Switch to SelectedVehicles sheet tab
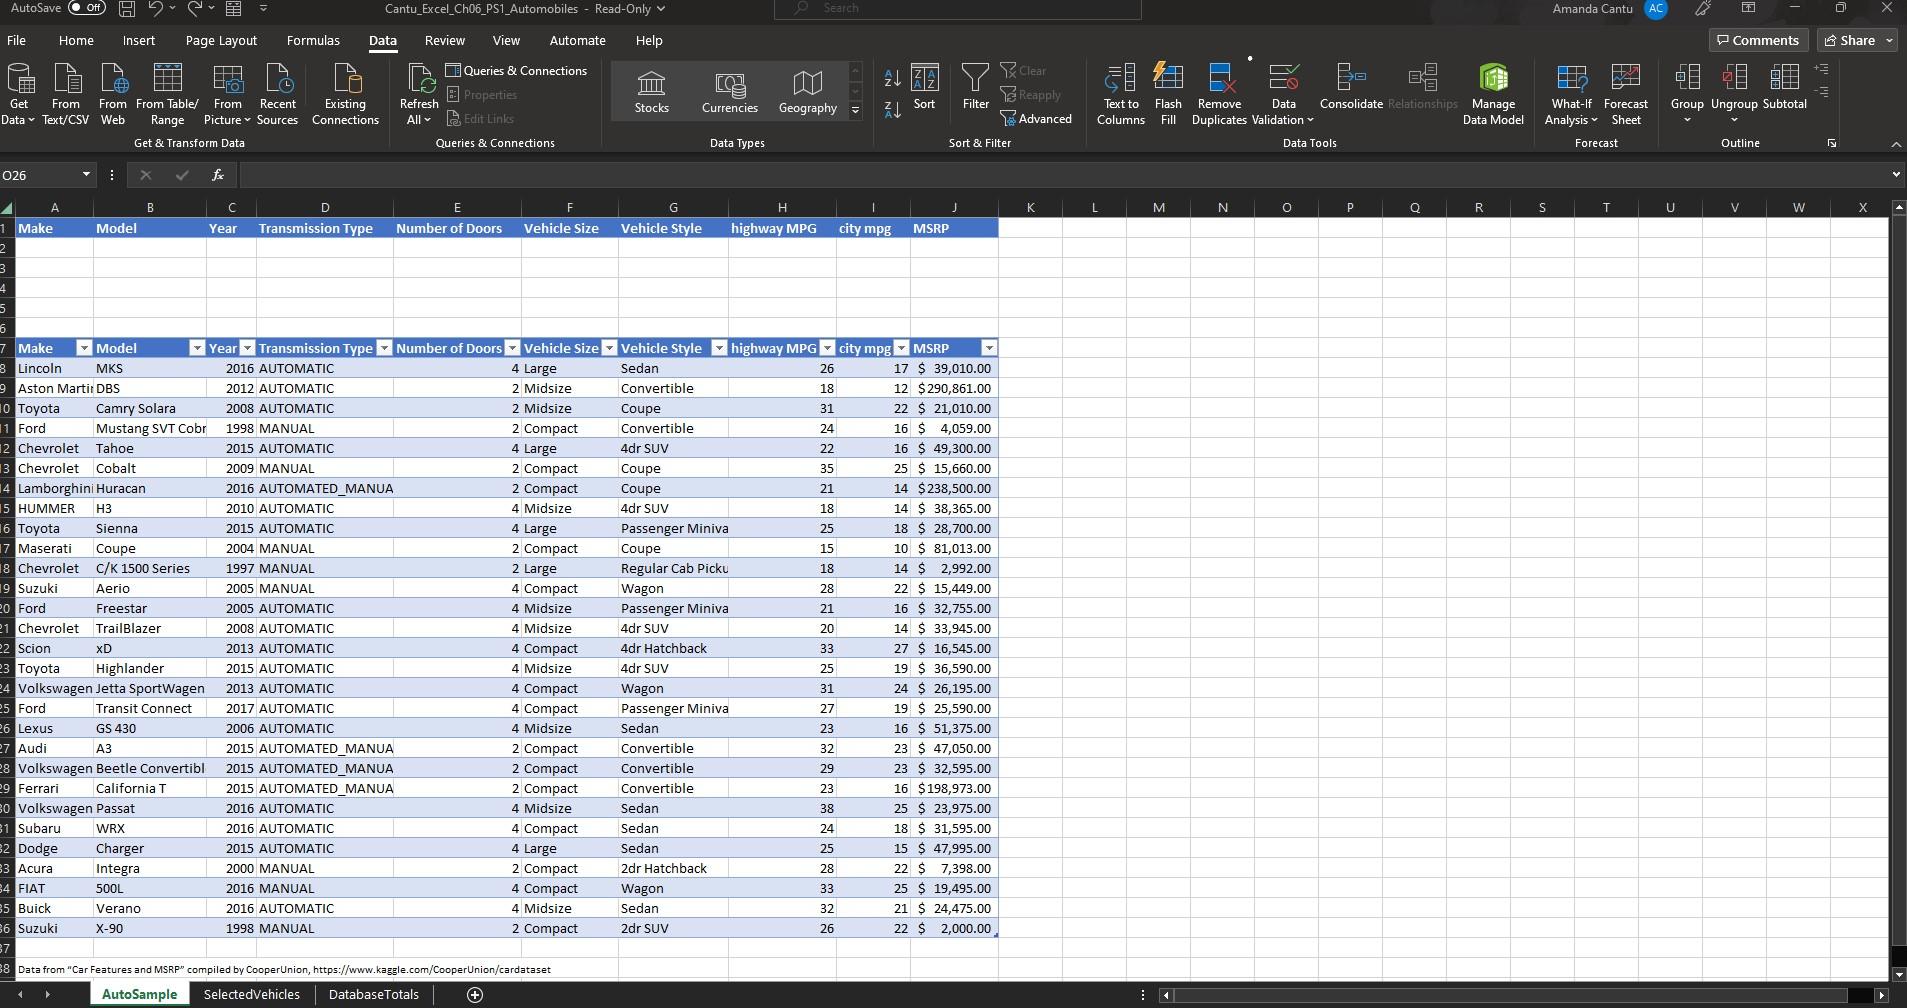Screen dimensions: 1907x1008 [x=251, y=995]
